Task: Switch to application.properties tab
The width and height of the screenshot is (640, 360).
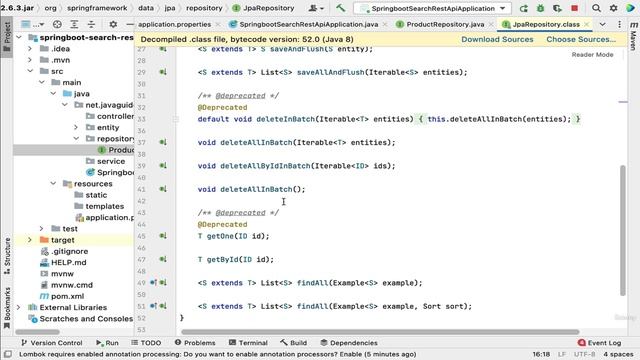Action: (174, 24)
